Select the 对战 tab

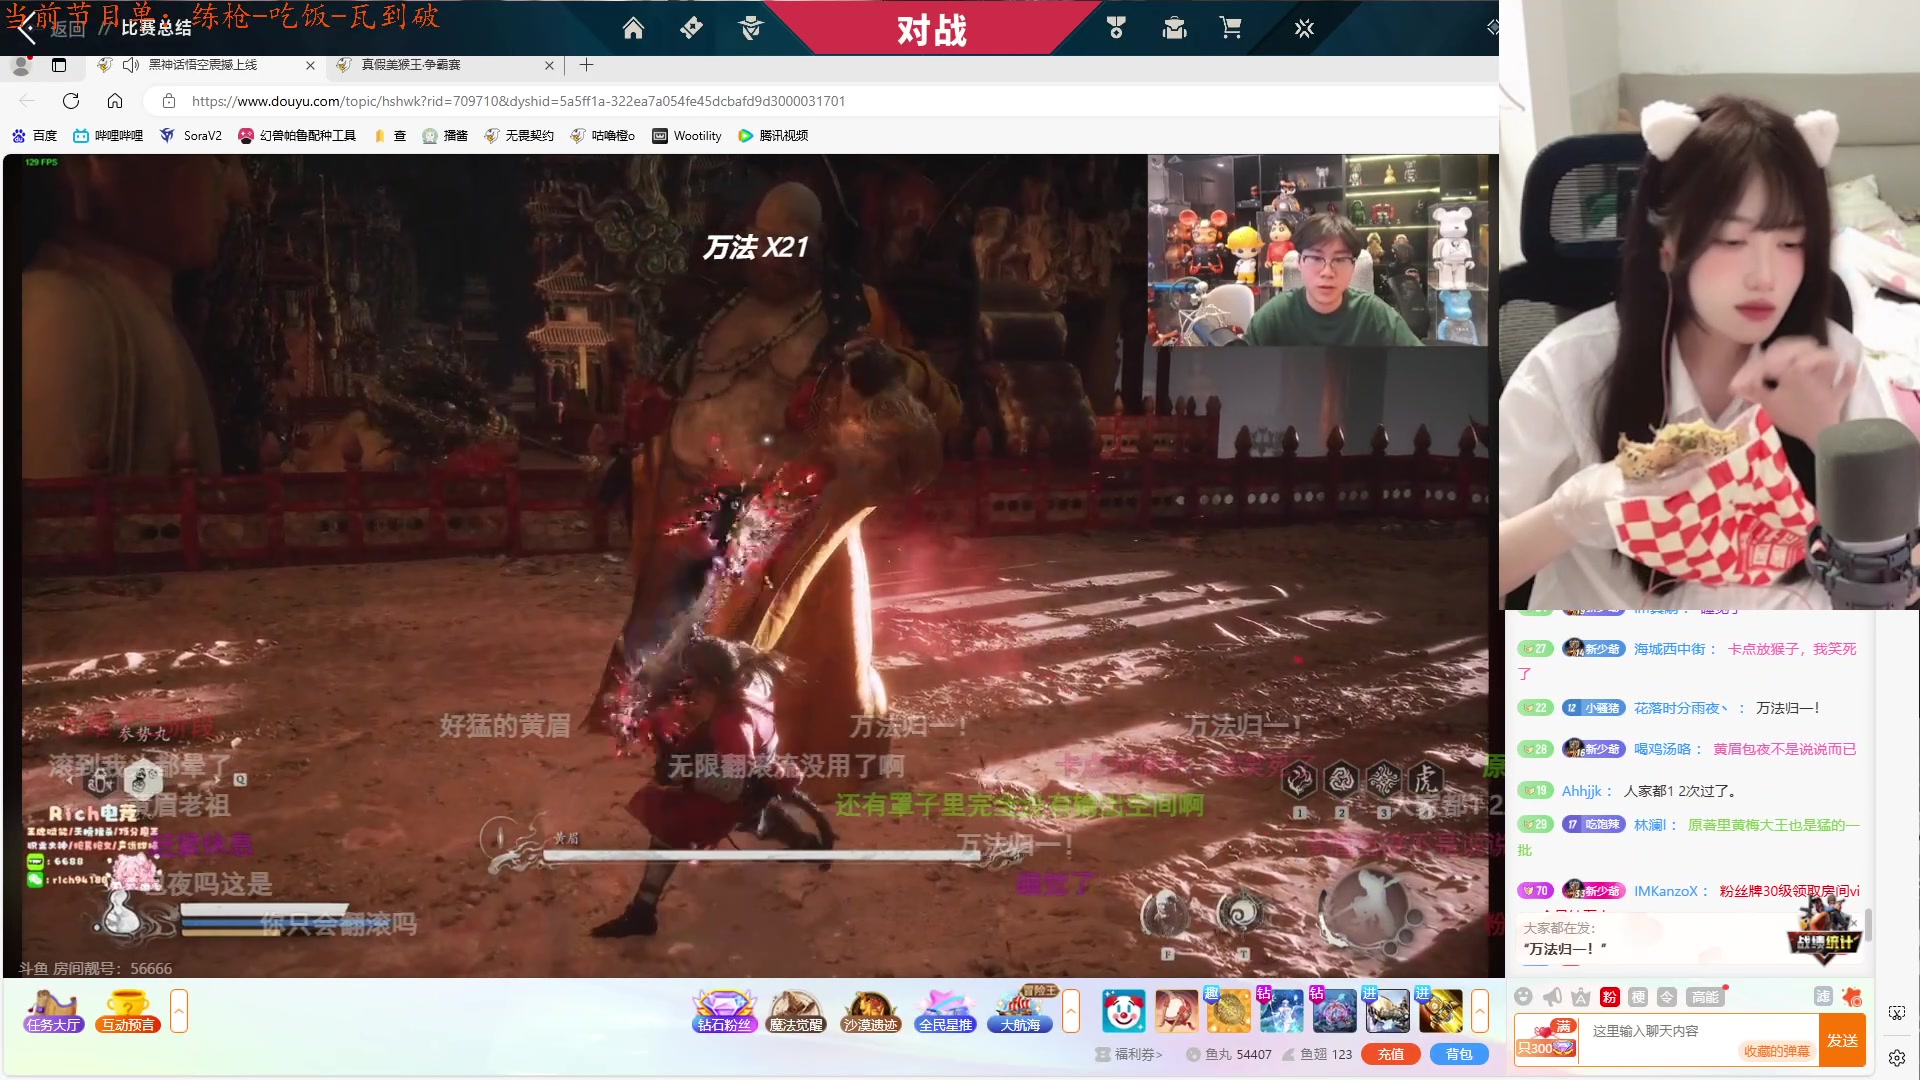point(931,30)
